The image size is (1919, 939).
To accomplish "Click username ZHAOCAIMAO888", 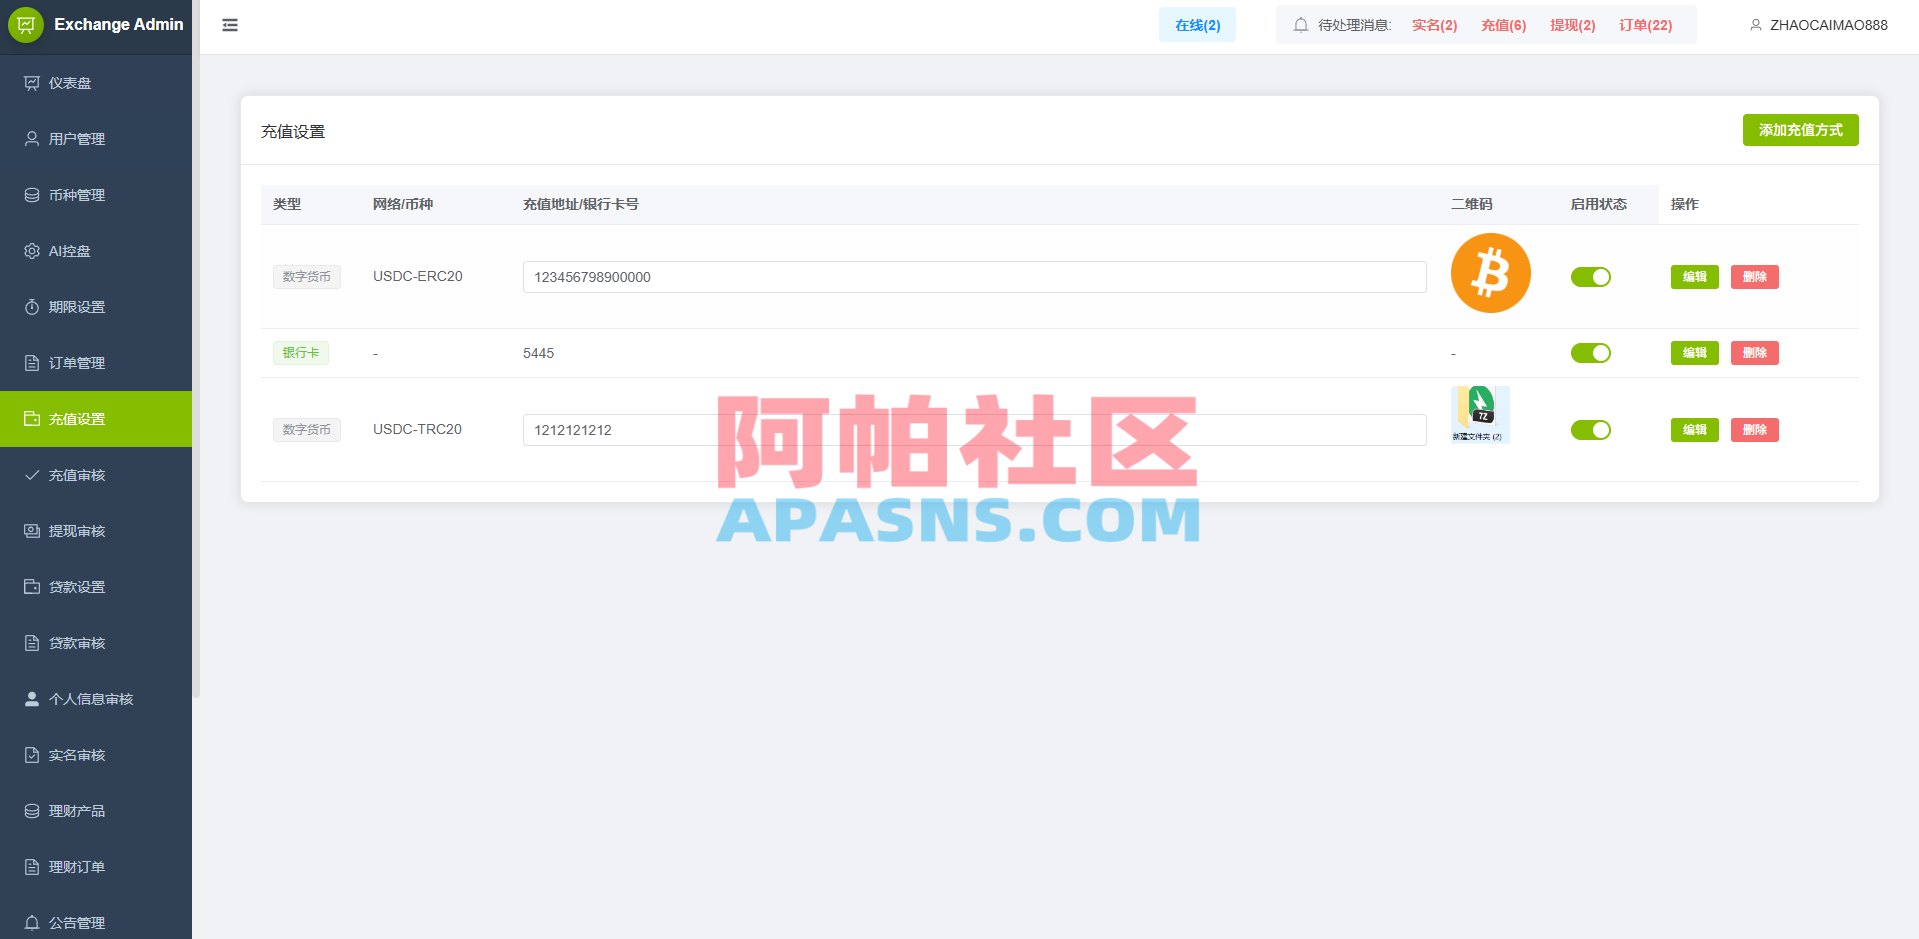I will [x=1828, y=25].
